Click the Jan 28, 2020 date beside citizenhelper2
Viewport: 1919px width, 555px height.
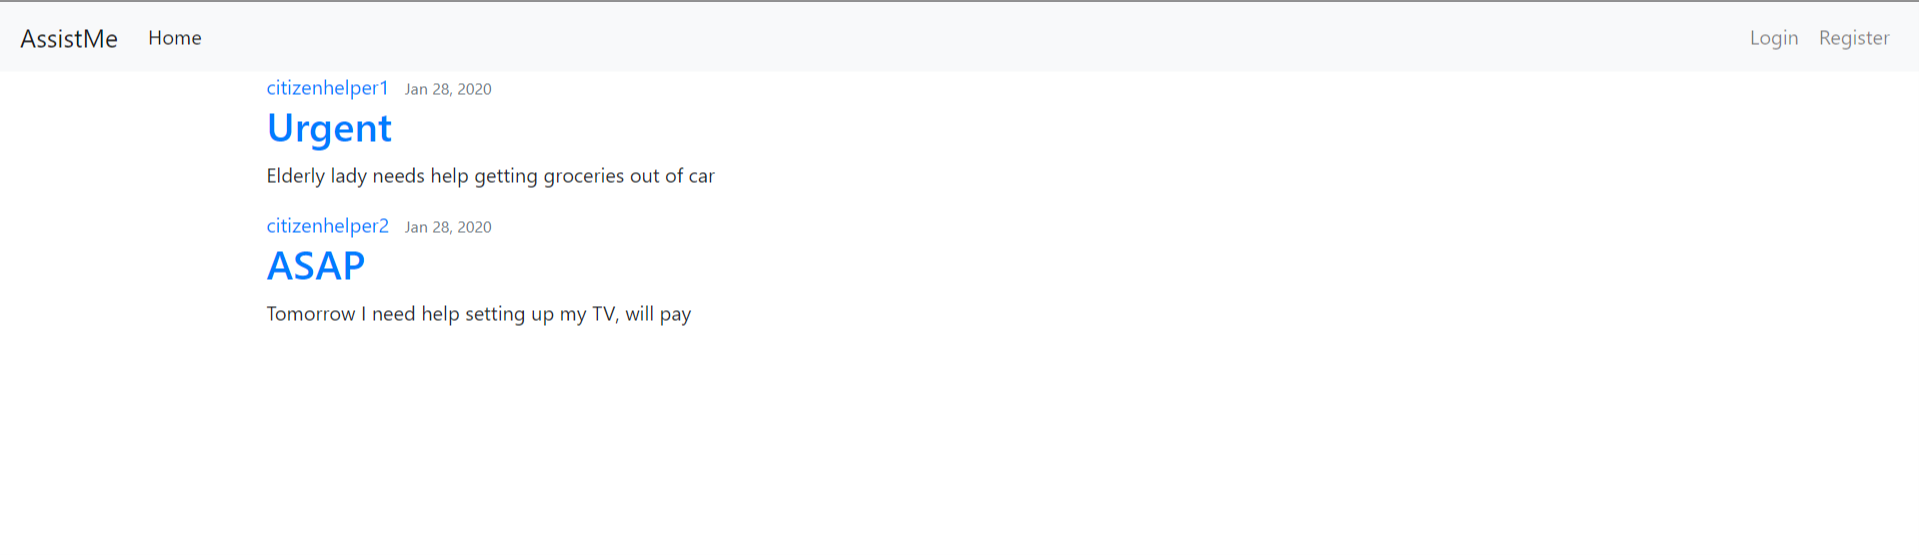pos(448,227)
